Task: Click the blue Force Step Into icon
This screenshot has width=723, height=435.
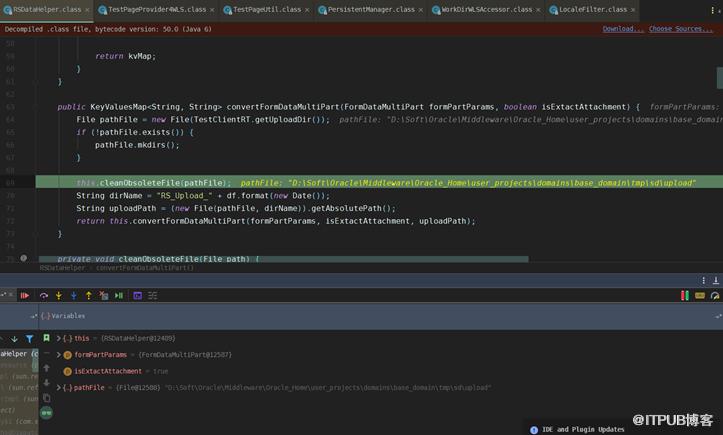Action: coord(74,296)
